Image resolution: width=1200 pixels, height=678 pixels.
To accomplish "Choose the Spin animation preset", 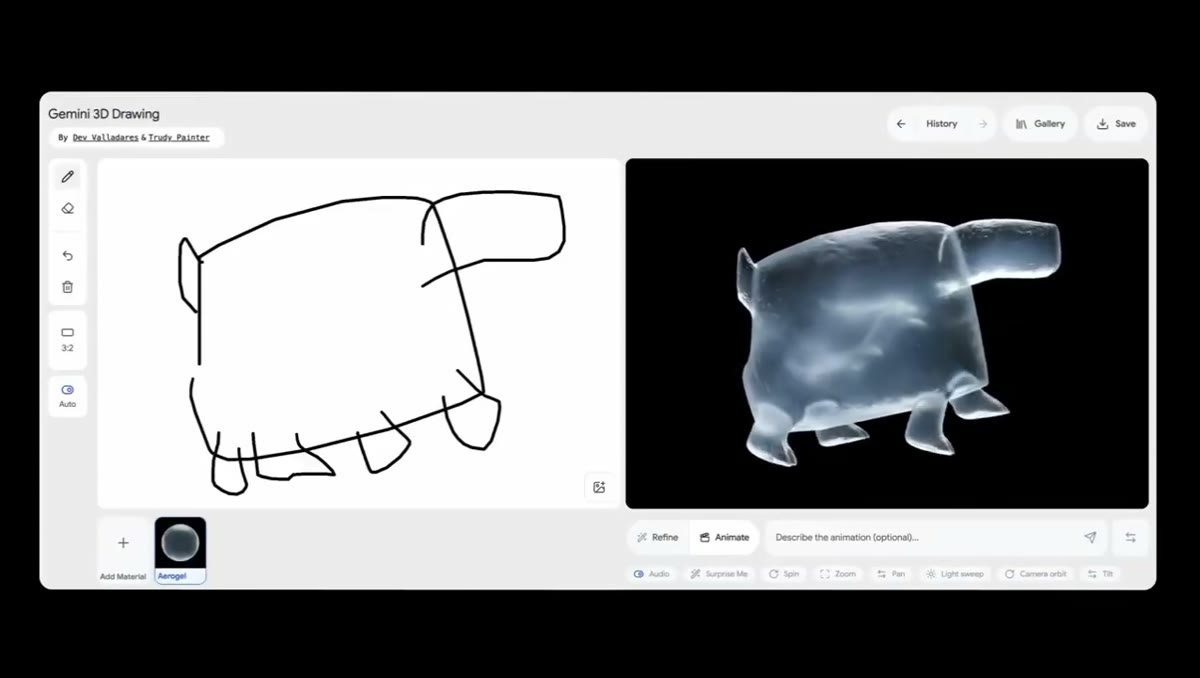I will click(784, 574).
